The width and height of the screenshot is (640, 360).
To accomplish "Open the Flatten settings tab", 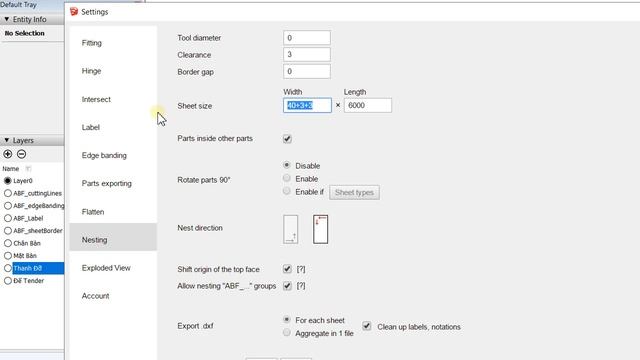I will (113, 212).
